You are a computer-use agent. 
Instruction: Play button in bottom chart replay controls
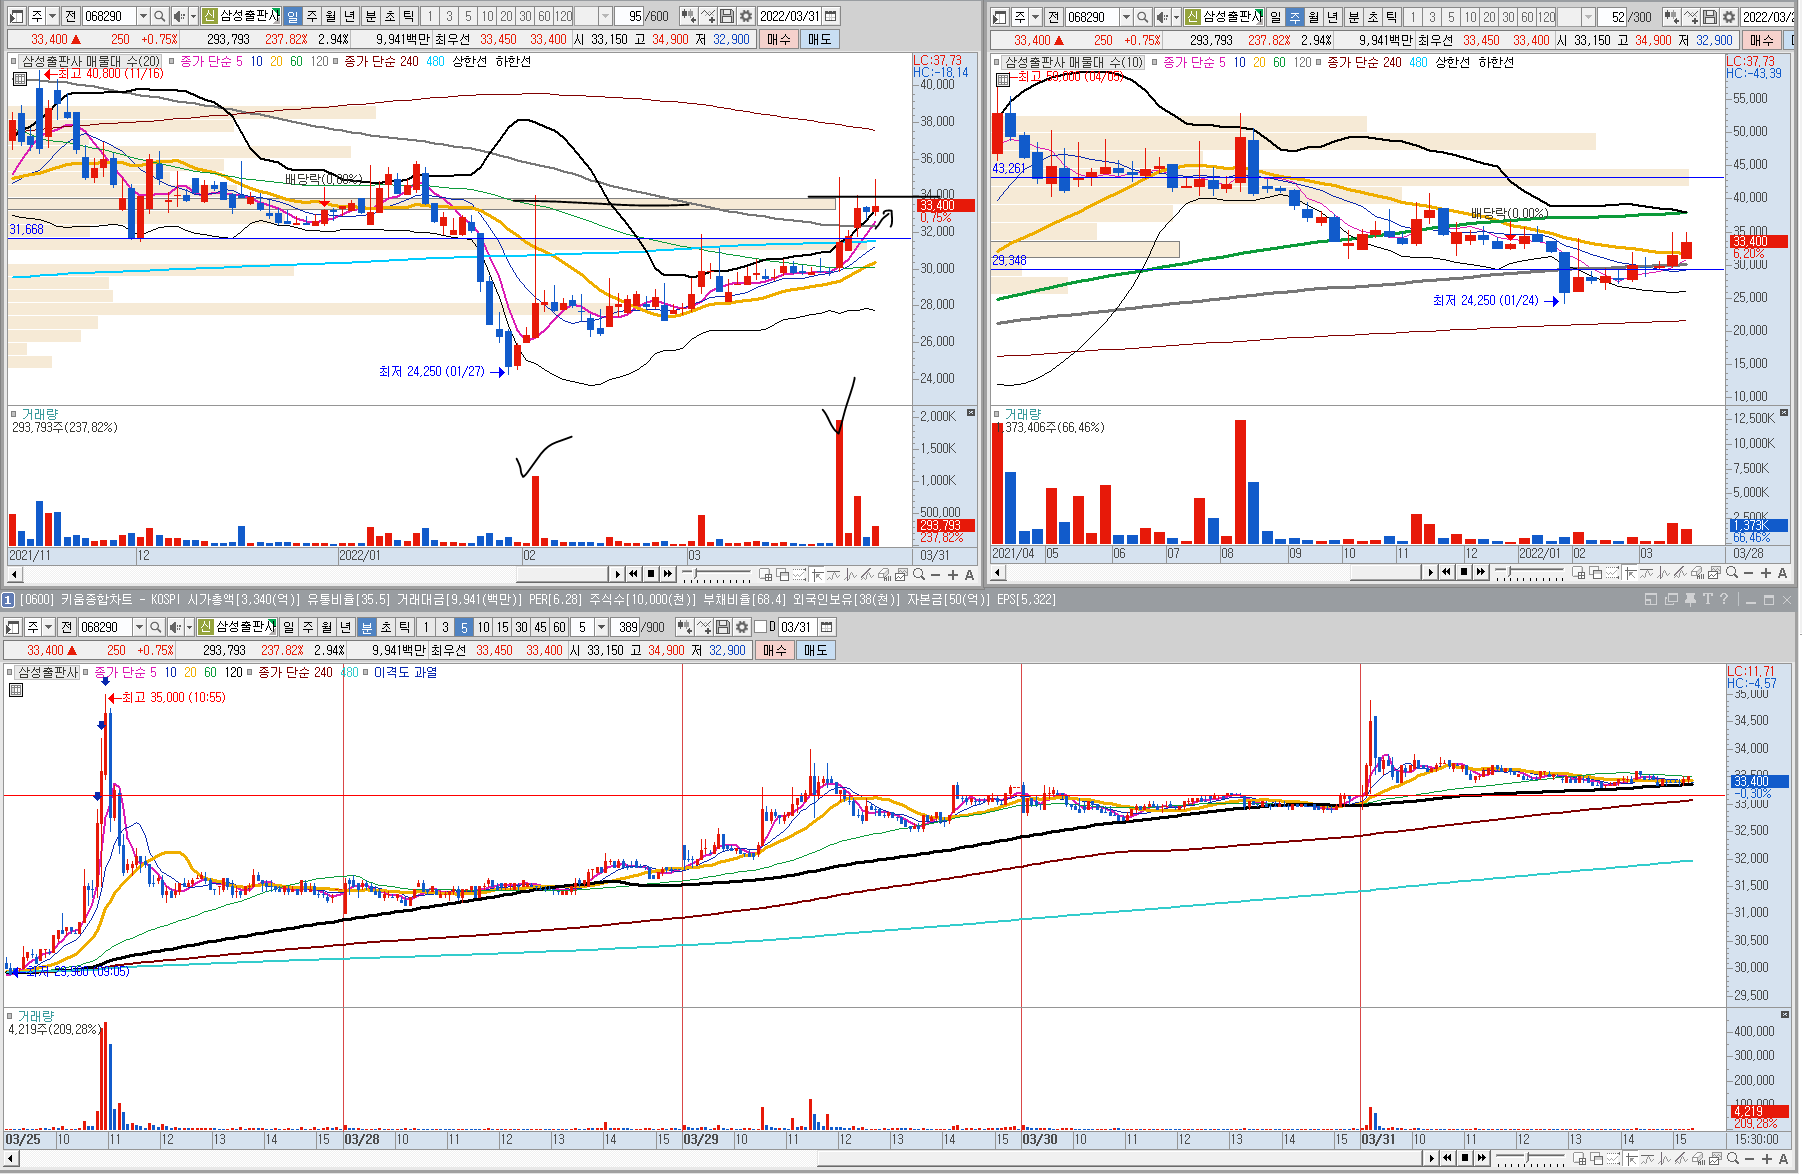(x=1431, y=1158)
